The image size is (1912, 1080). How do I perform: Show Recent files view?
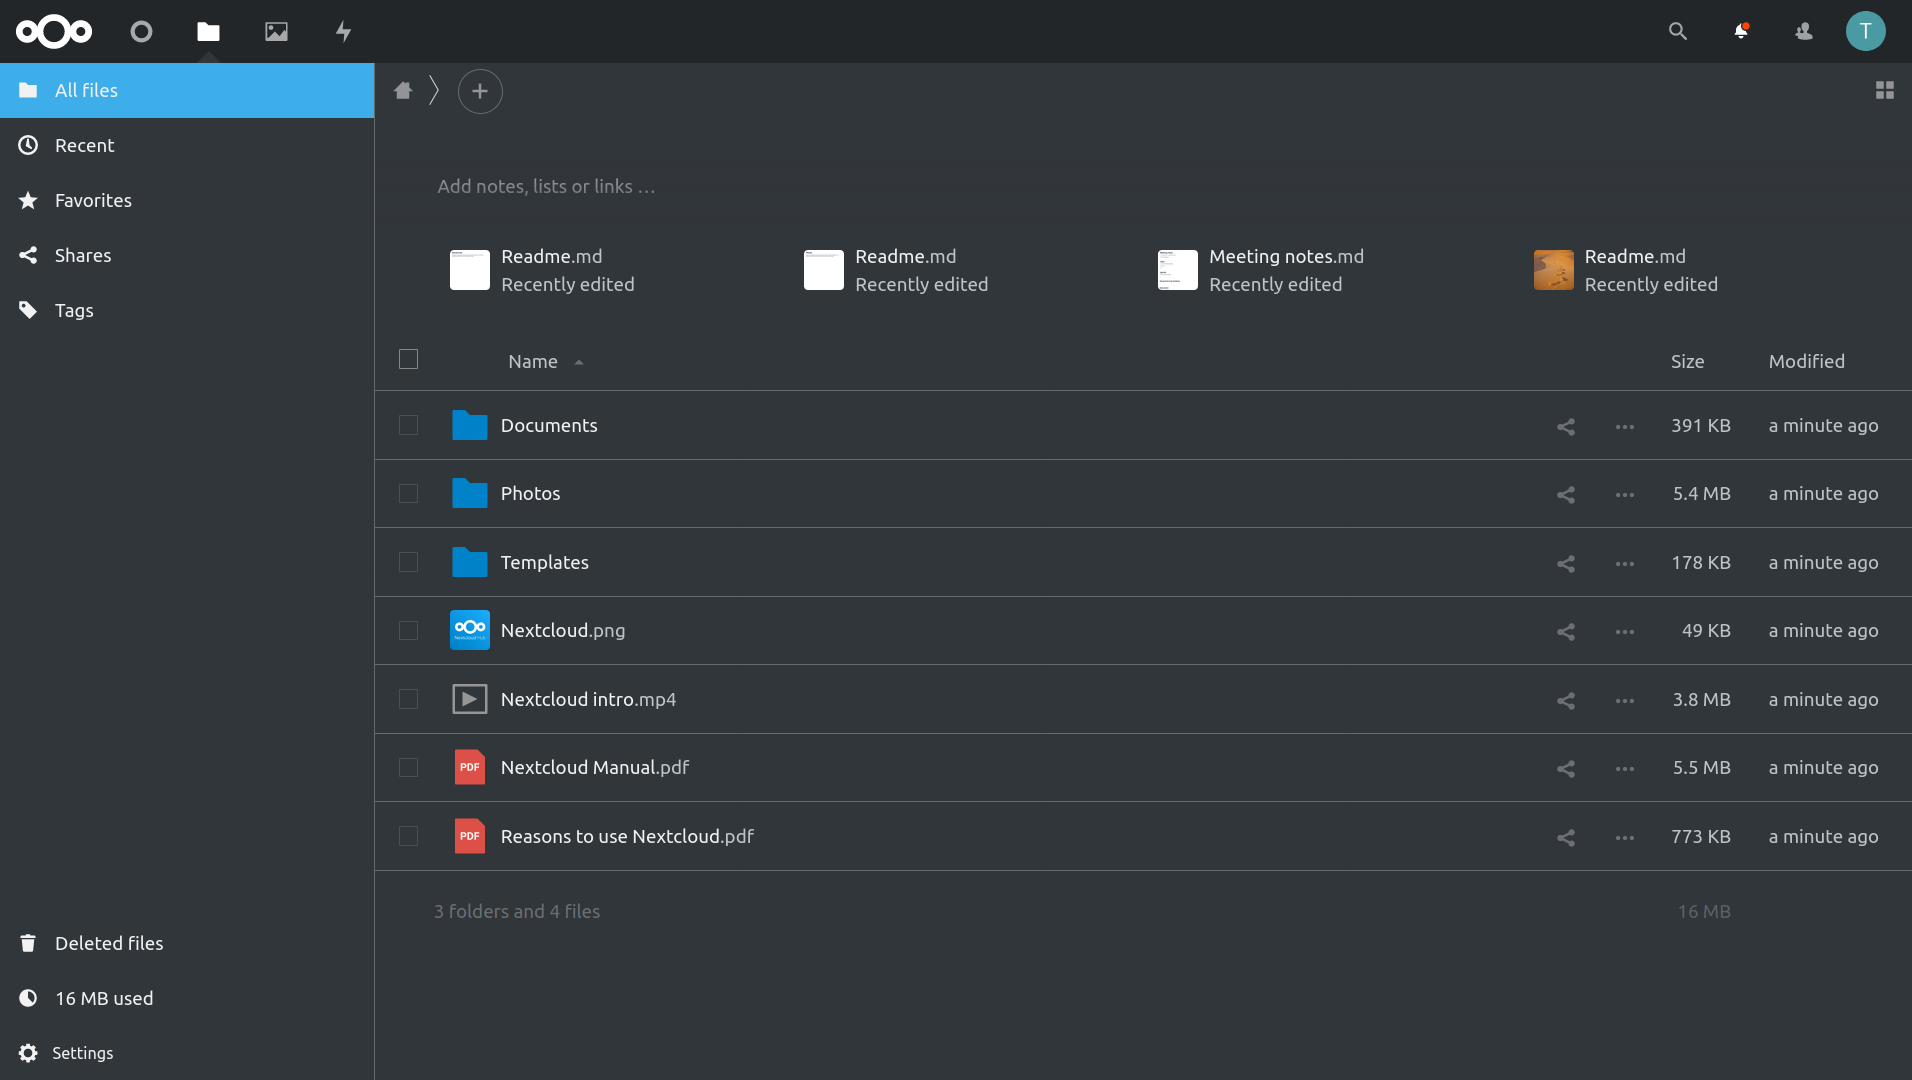tap(187, 145)
